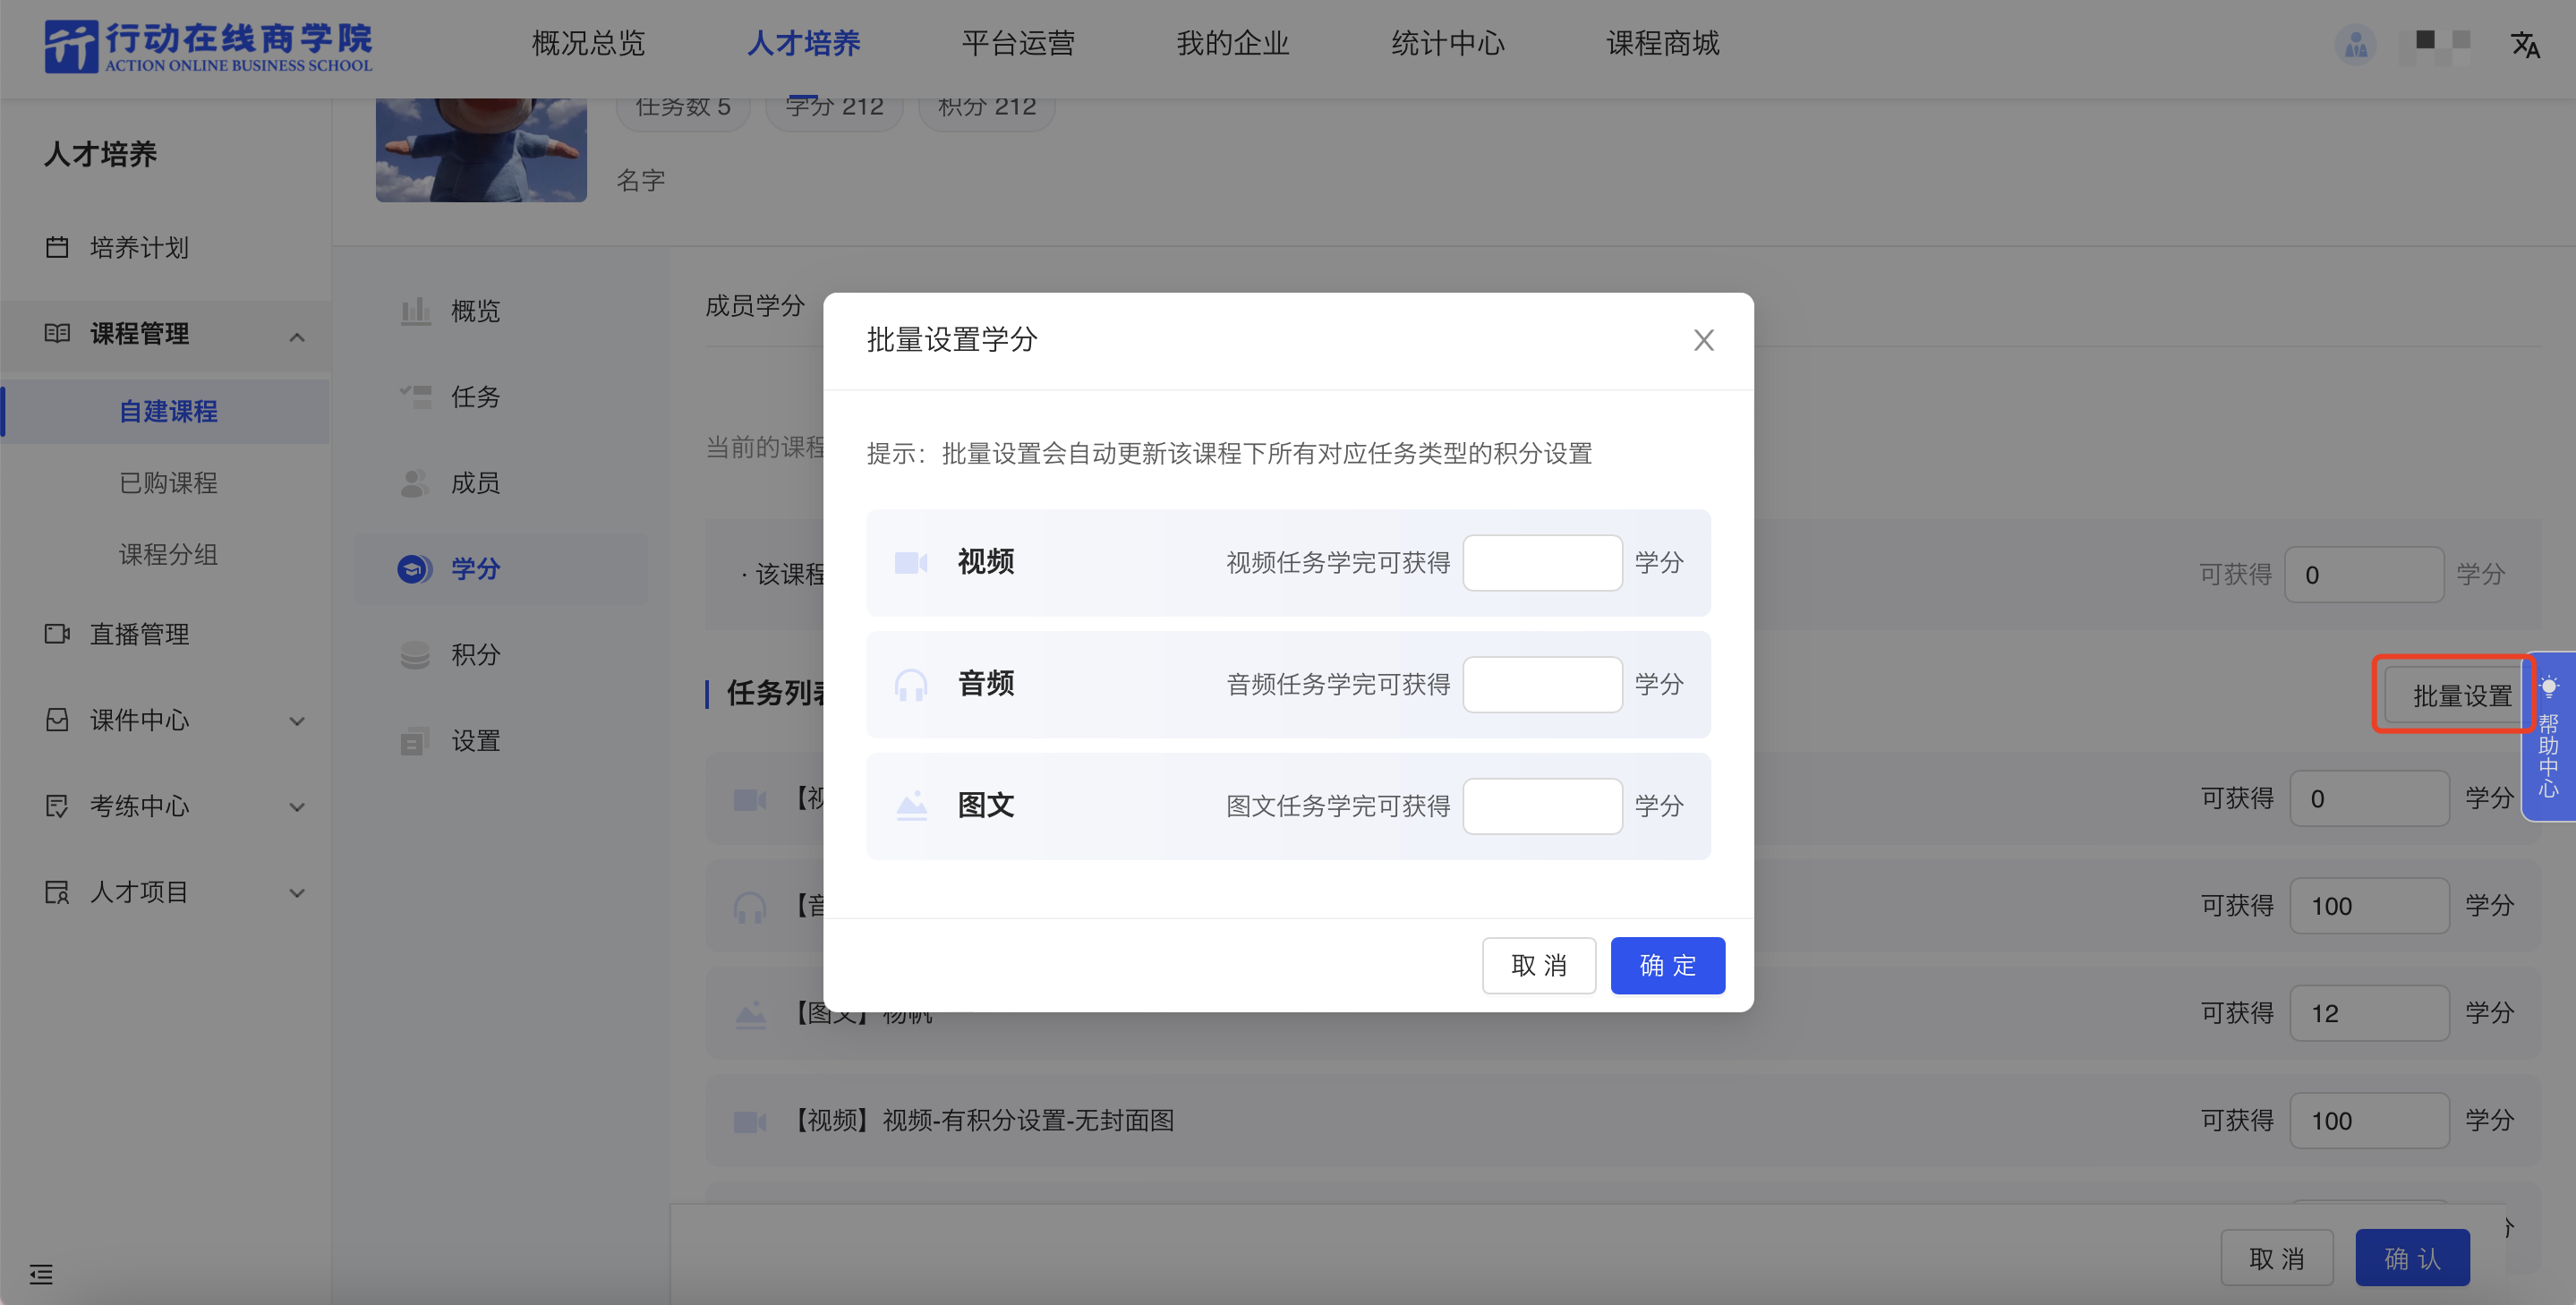
Task: Click the 考练中心 icon
Action: tap(57, 806)
